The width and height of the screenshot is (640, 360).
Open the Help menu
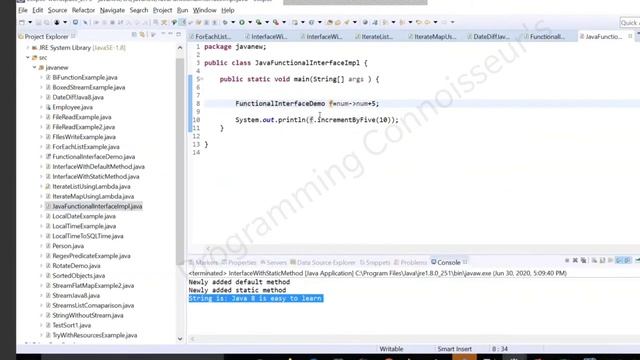click(x=228, y=10)
